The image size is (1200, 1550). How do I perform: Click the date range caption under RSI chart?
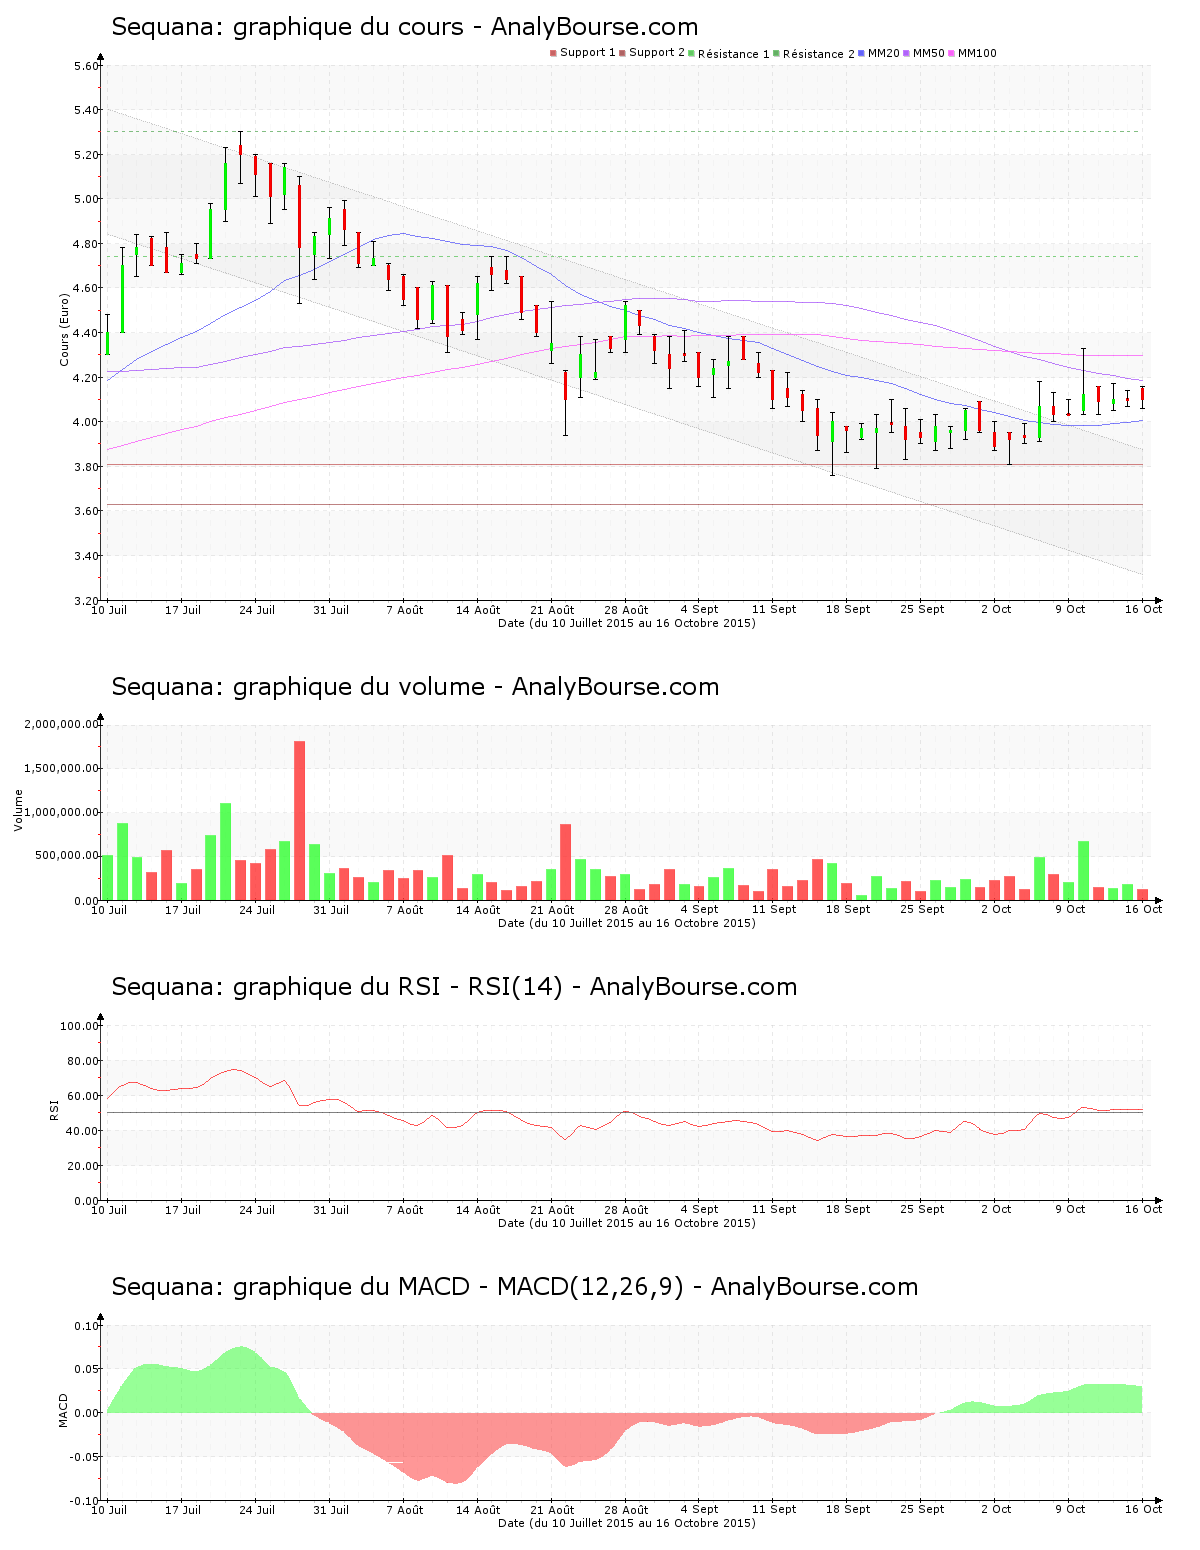coord(627,1223)
